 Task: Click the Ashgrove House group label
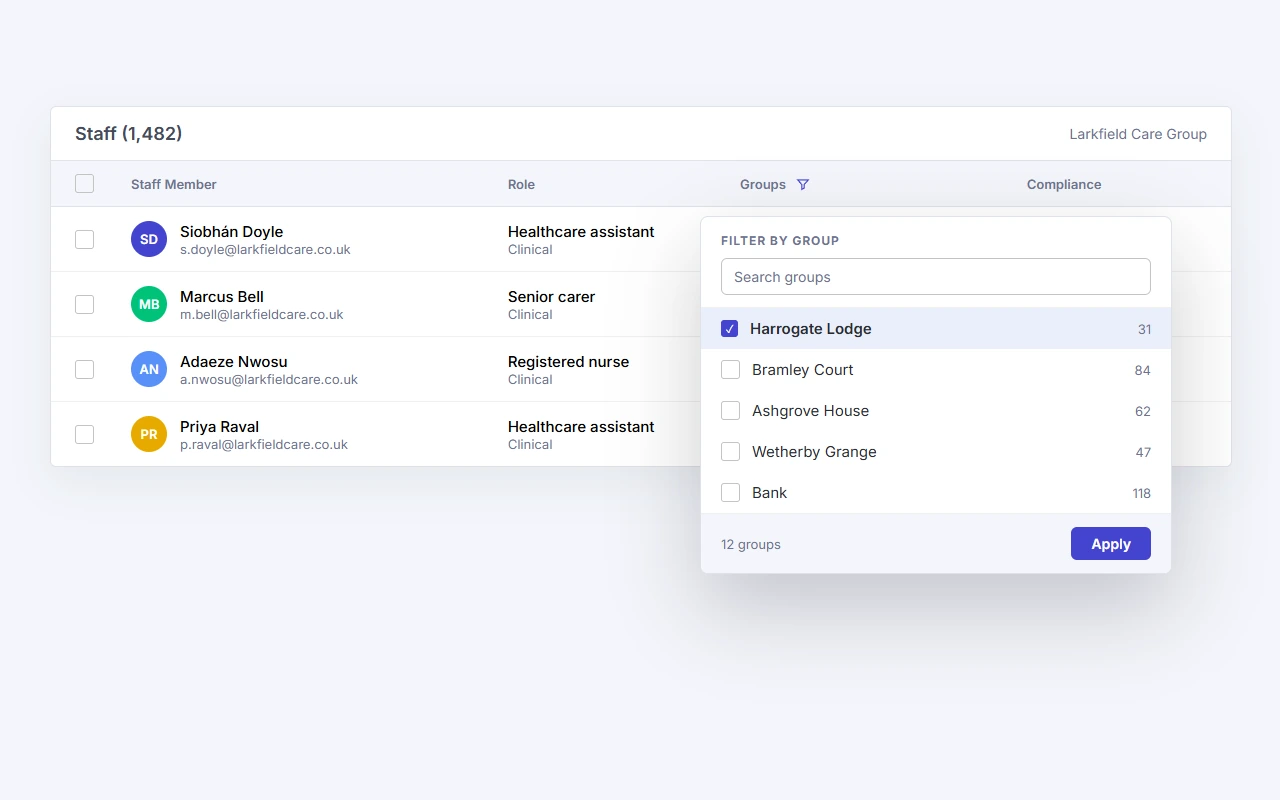coord(810,410)
